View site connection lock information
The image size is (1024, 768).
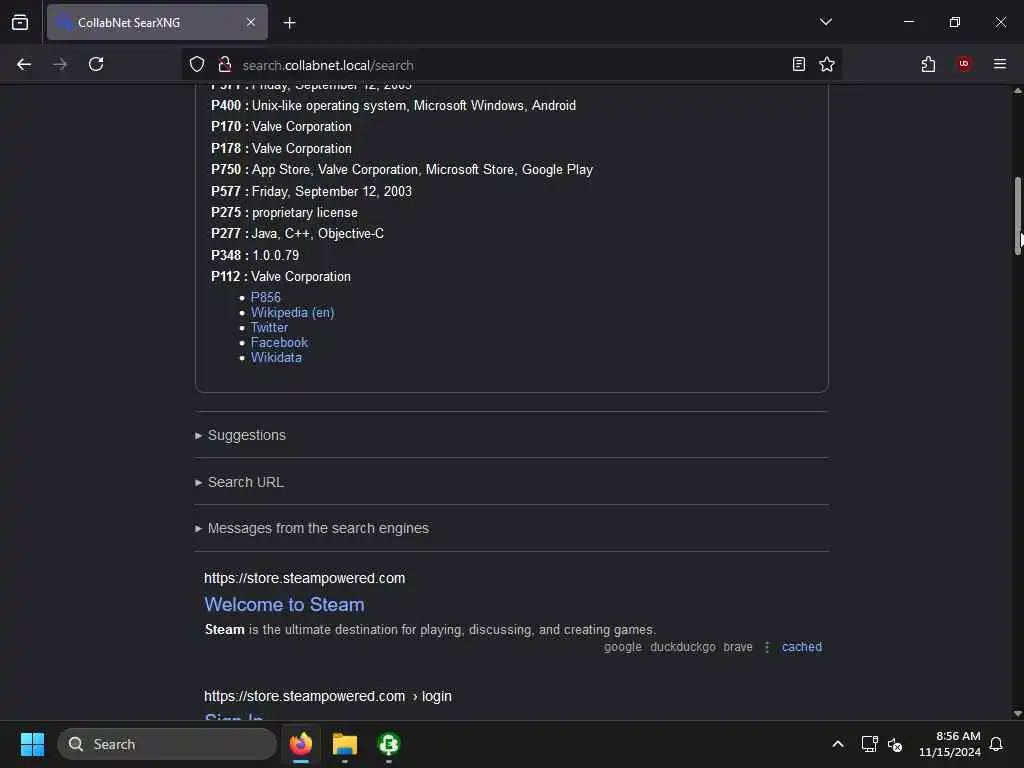click(225, 64)
